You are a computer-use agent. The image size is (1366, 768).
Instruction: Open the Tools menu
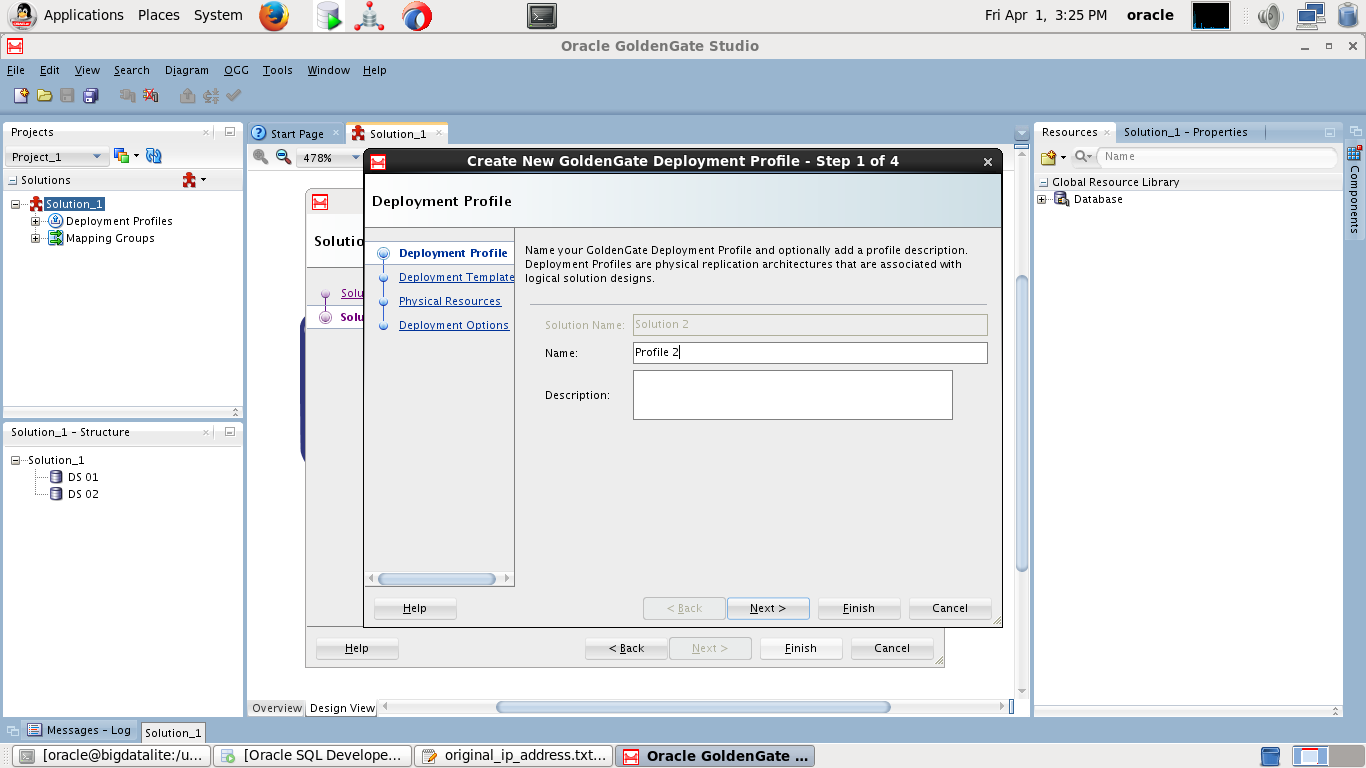278,70
